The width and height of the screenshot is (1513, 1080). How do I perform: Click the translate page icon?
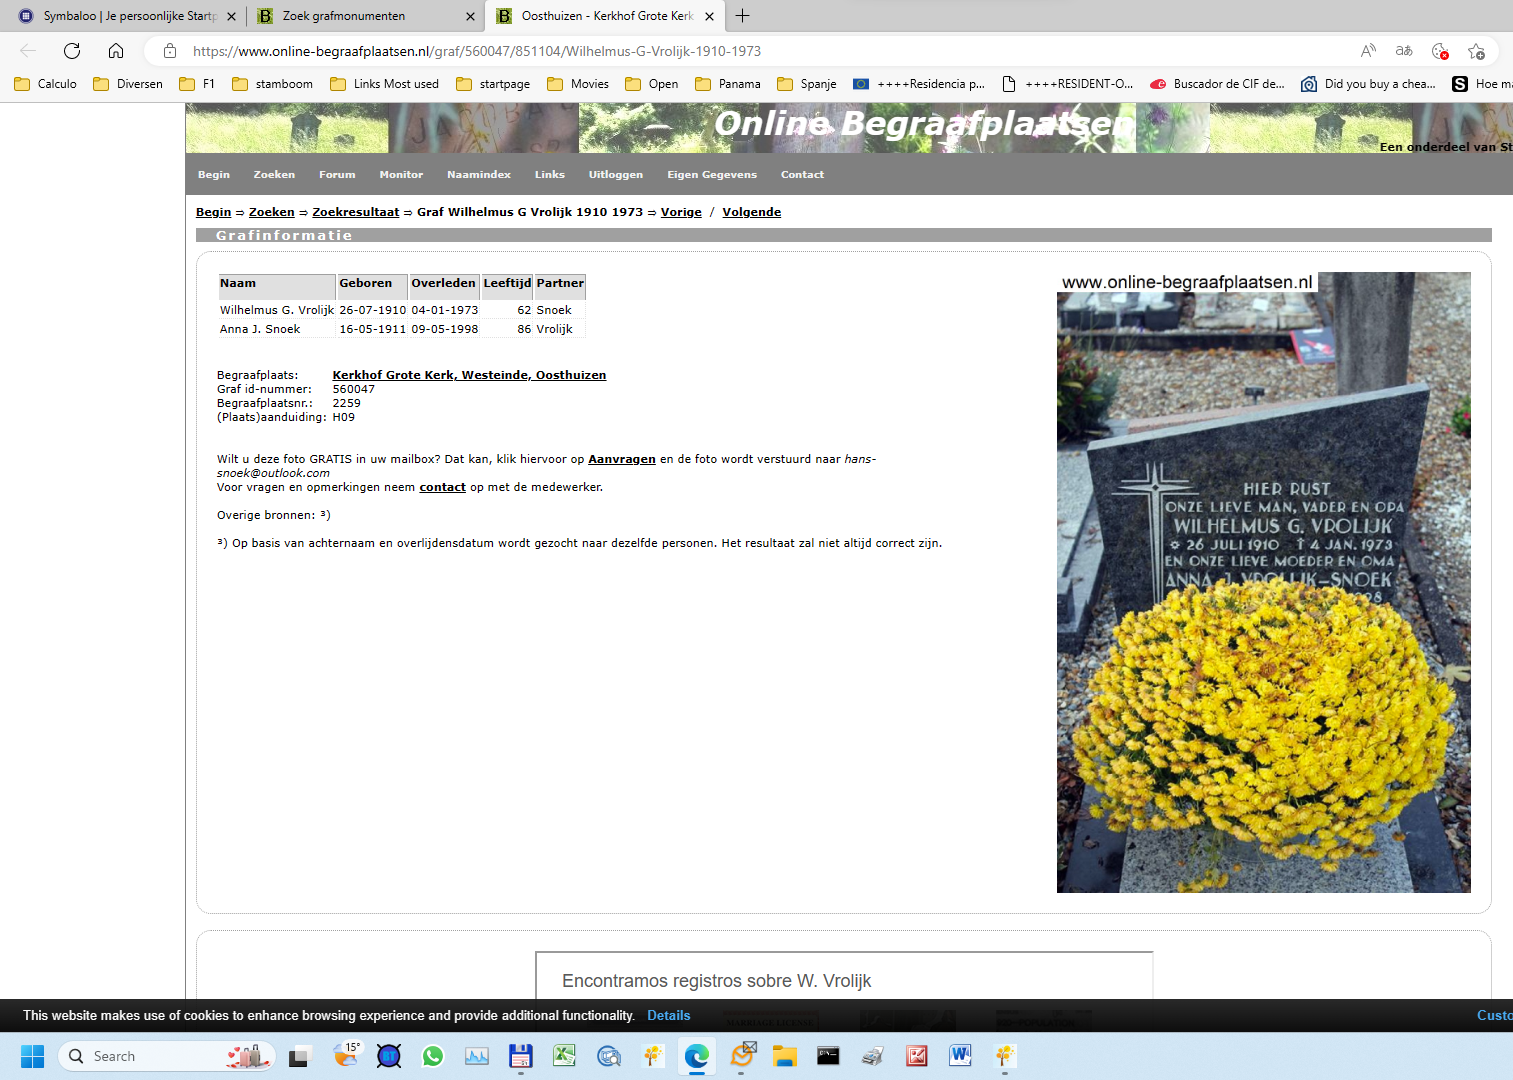point(1404,51)
